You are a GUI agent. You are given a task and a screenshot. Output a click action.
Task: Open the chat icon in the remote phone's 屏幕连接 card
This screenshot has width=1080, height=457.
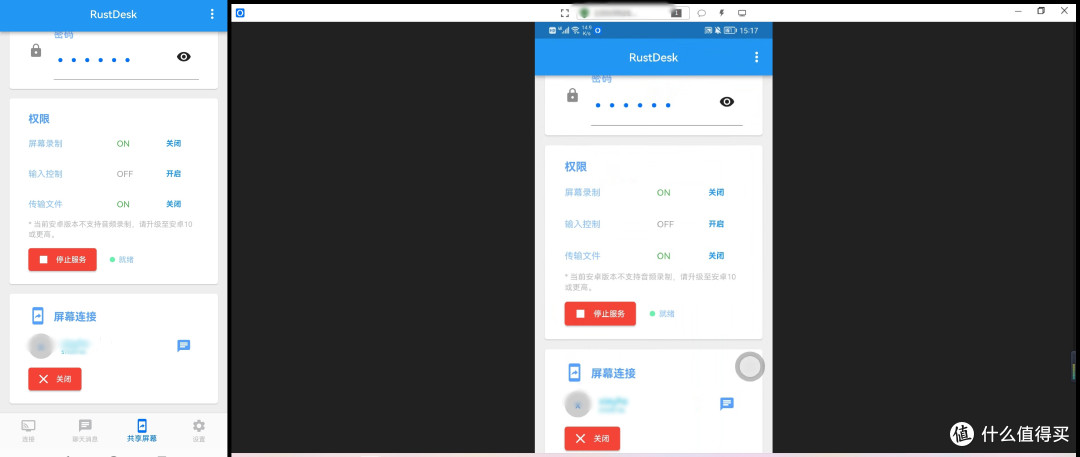(x=727, y=404)
